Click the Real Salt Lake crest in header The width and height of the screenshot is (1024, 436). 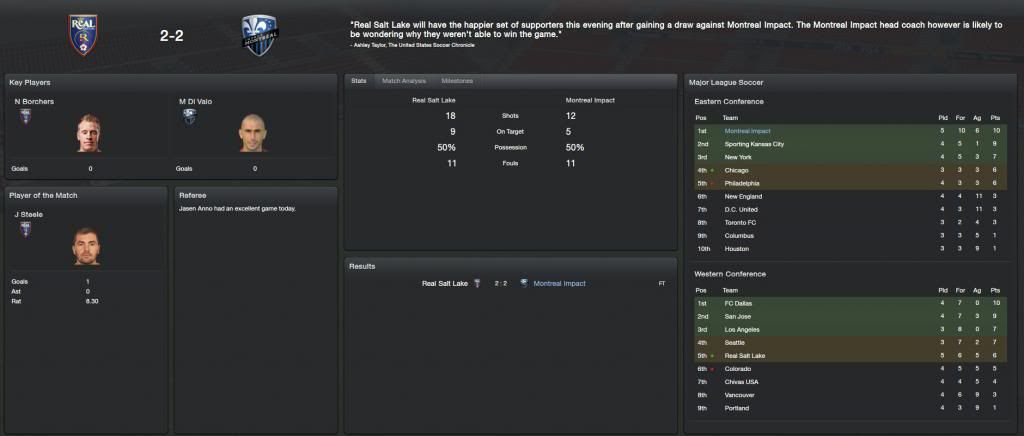point(83,34)
